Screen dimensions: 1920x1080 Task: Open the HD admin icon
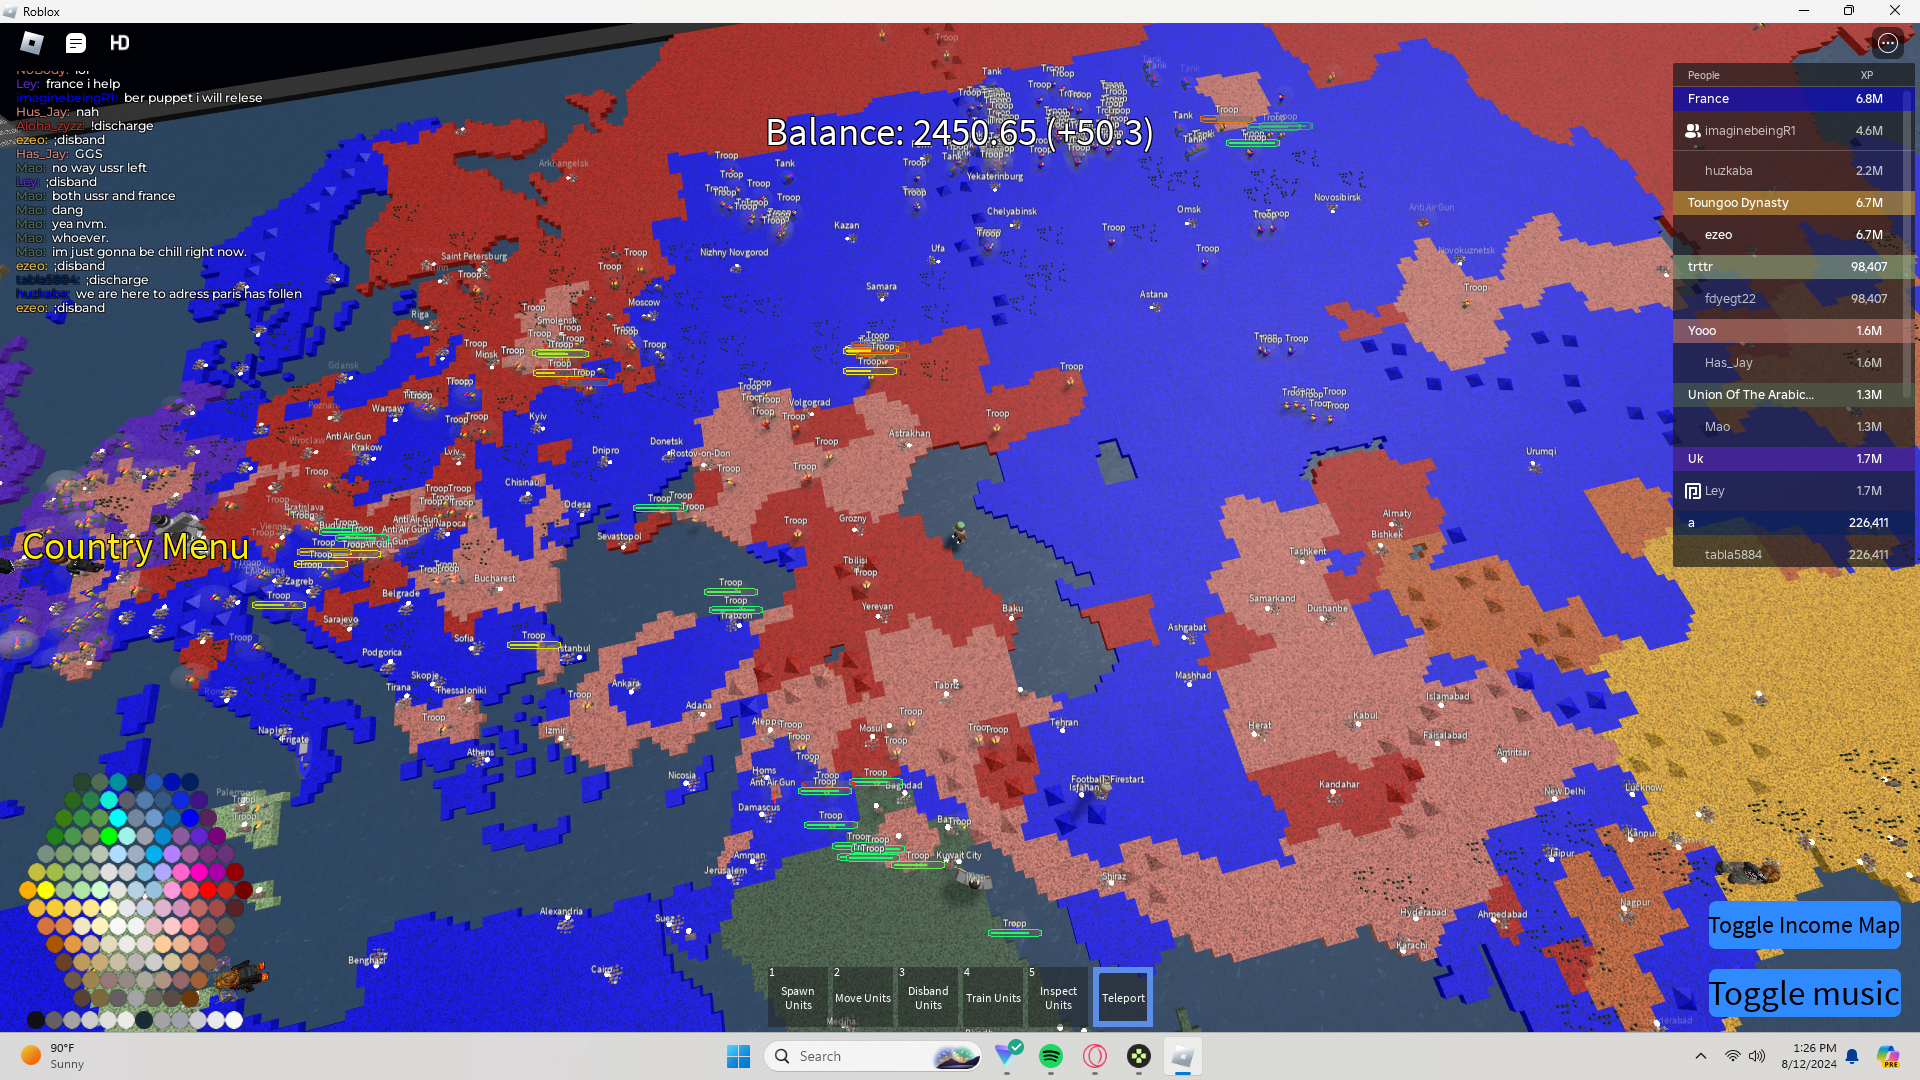120,43
